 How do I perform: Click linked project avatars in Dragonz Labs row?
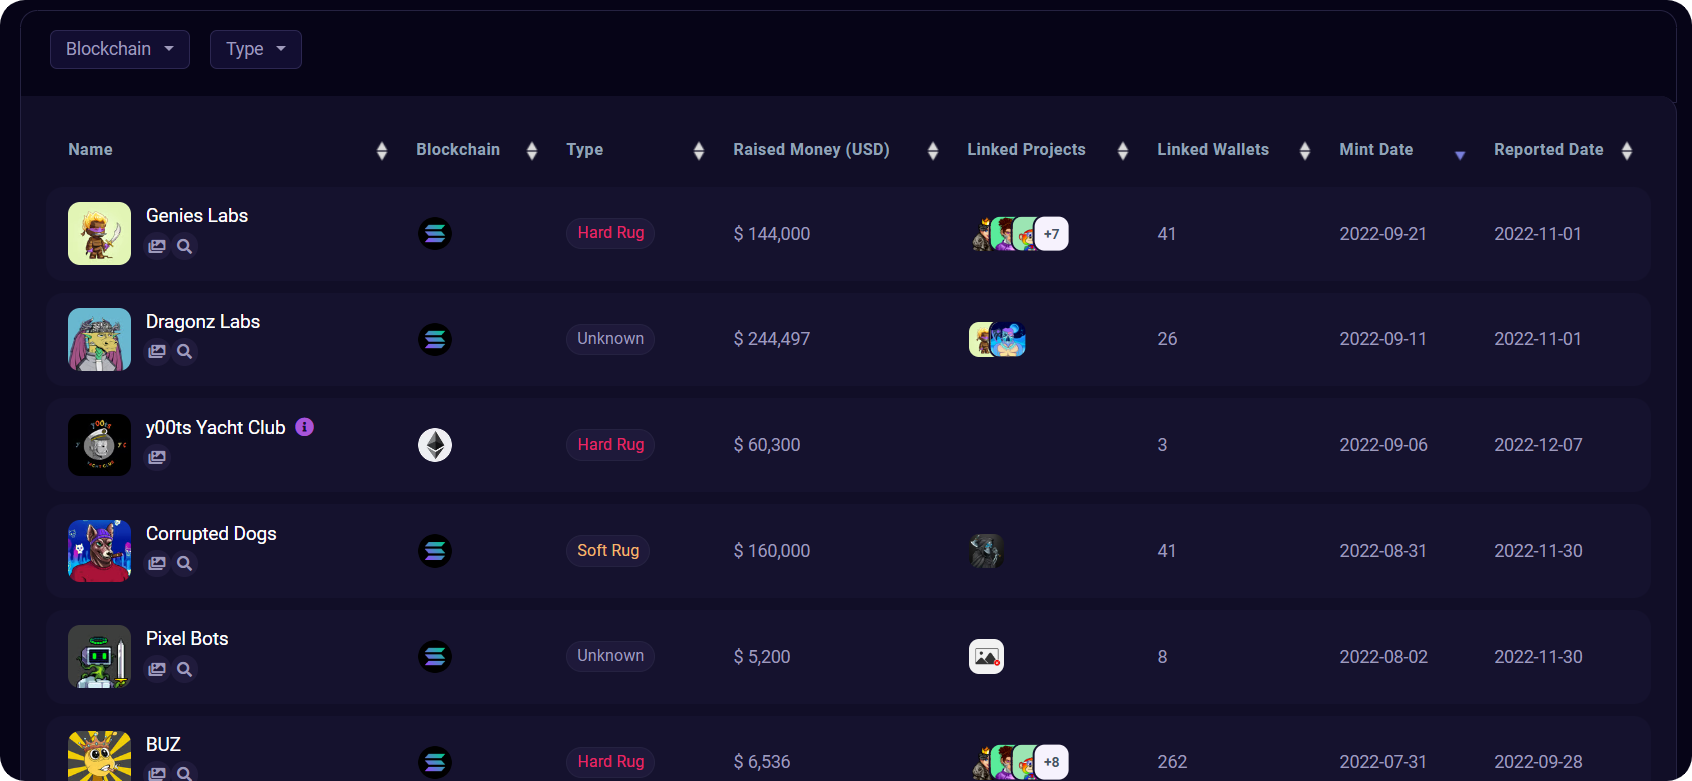click(998, 340)
